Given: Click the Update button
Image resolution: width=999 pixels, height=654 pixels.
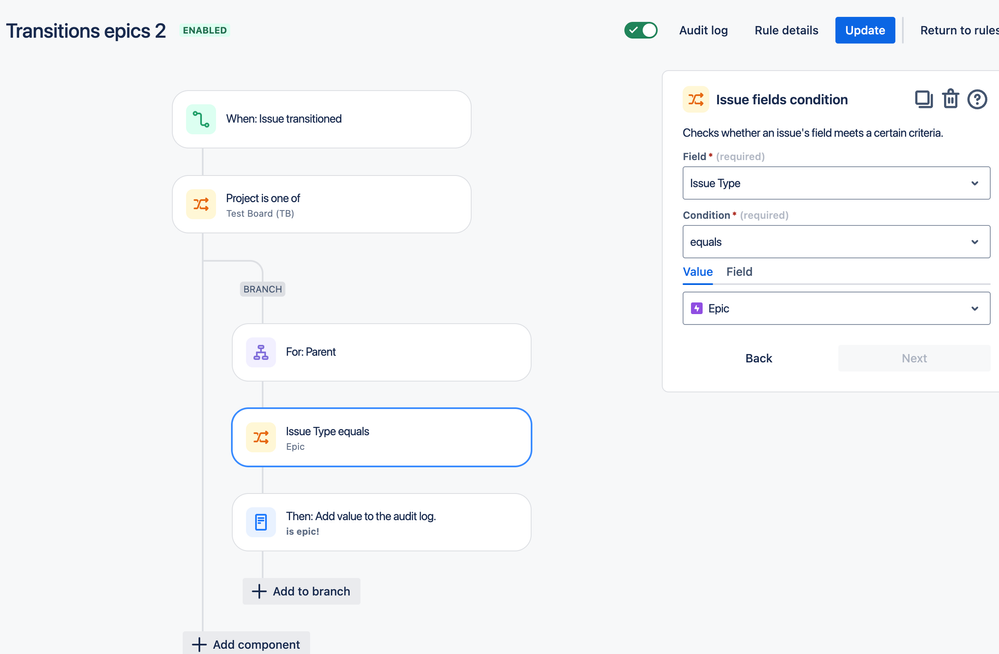Looking at the screenshot, I should click(x=865, y=30).
